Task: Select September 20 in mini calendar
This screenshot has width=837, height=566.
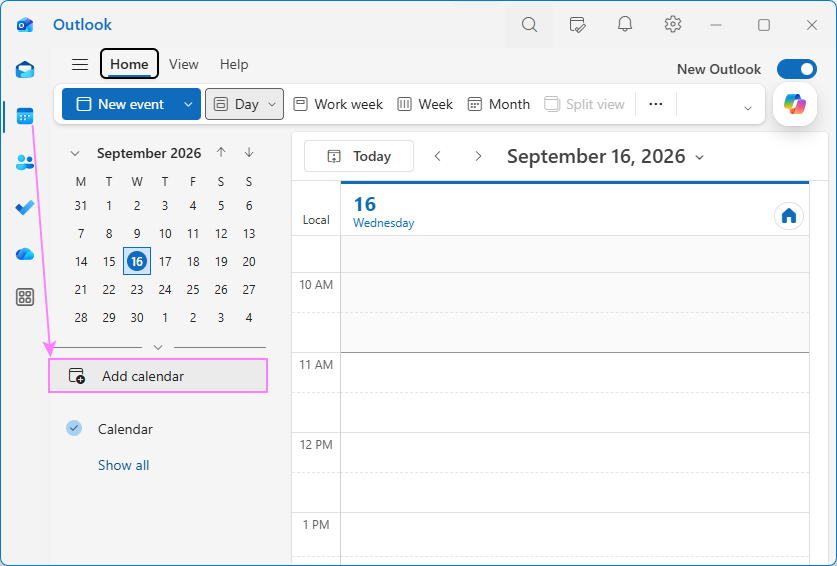Action: pyautogui.click(x=249, y=262)
